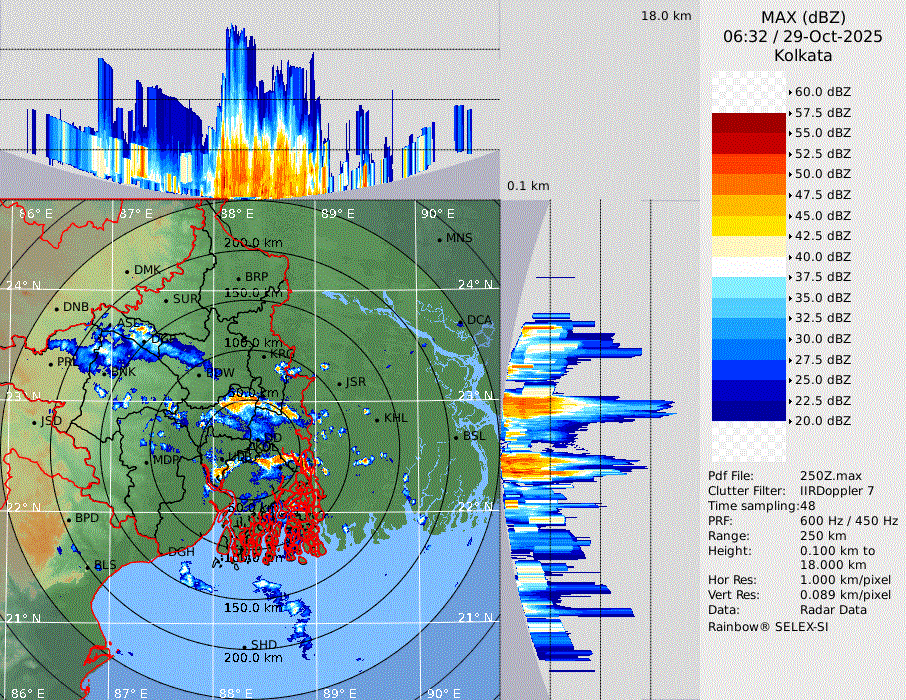This screenshot has height=700, width=906.
Task: Click the 18.0 km height label
Action: click(x=666, y=16)
